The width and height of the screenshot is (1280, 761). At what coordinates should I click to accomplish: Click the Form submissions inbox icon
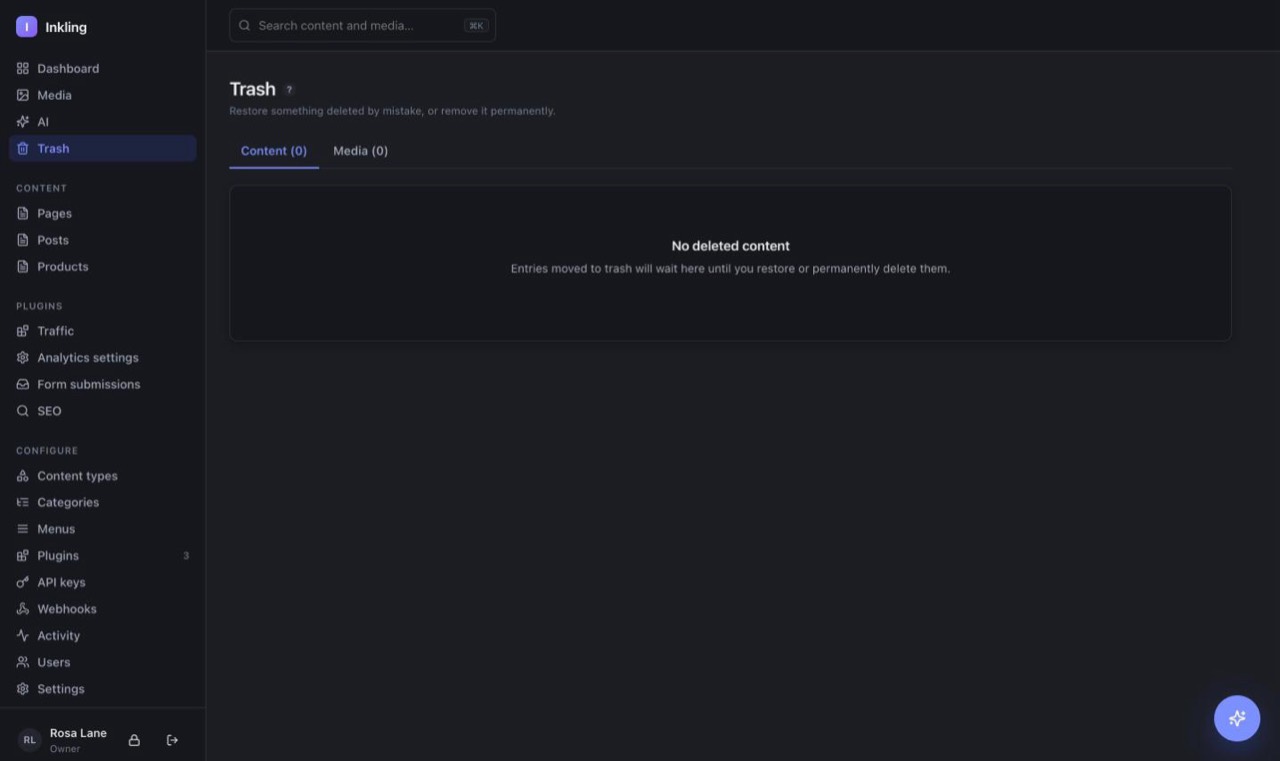tap(23, 384)
